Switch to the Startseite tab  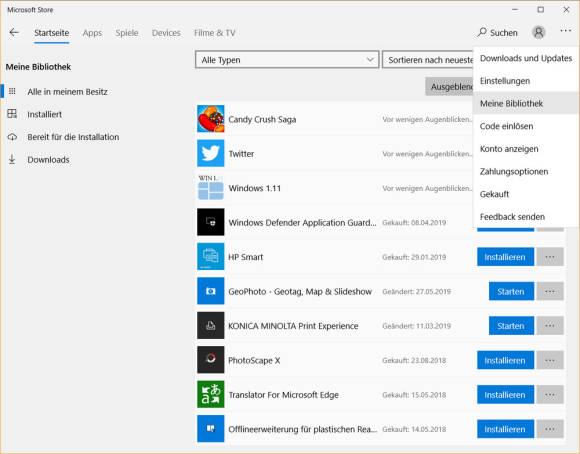point(51,33)
